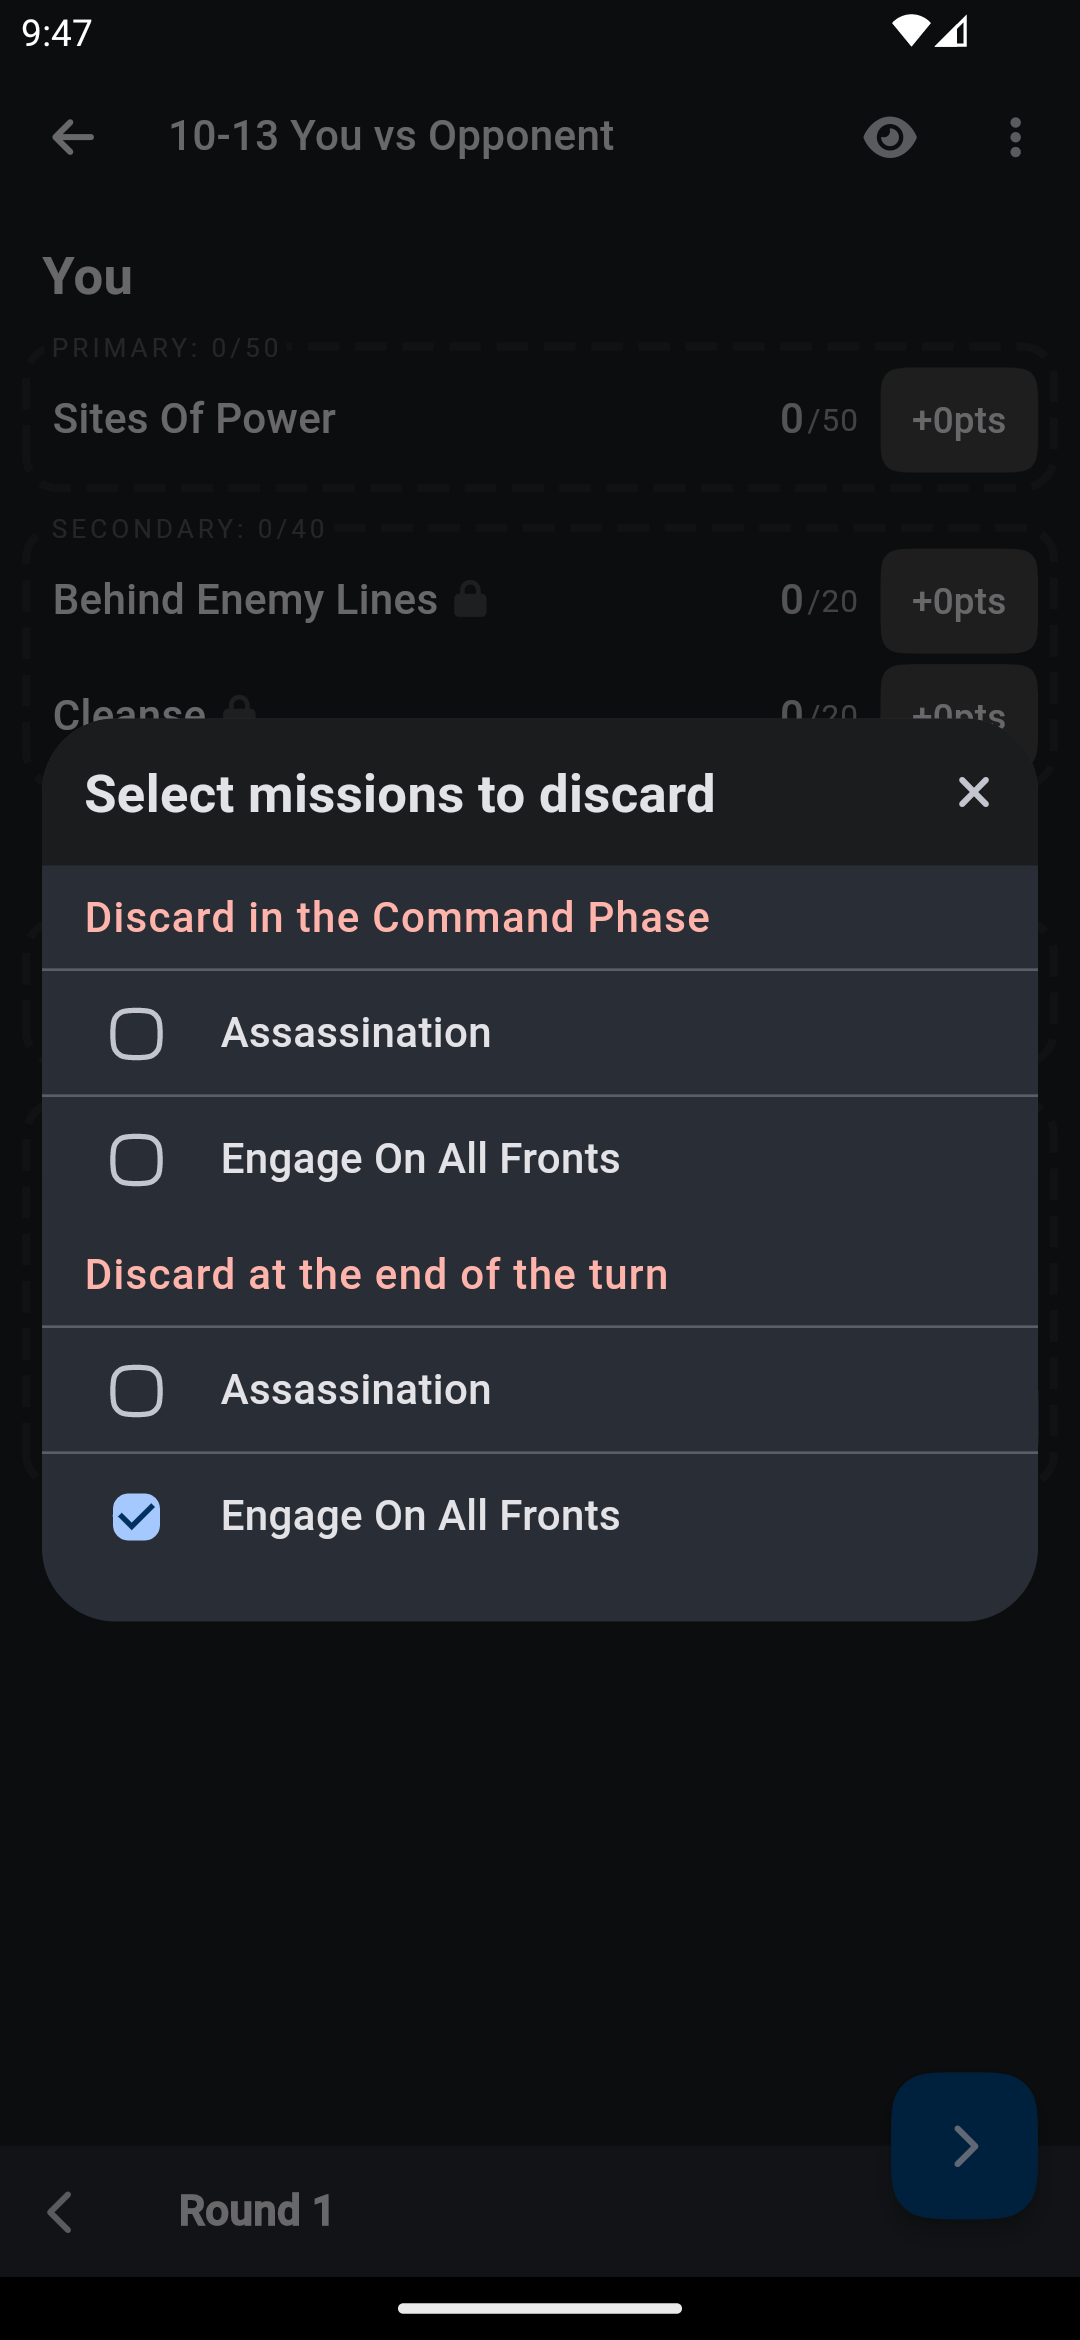This screenshot has height=2340, width=1080.
Task: Tap the lock icon beside Behind Enemy Lines
Action: [470, 600]
